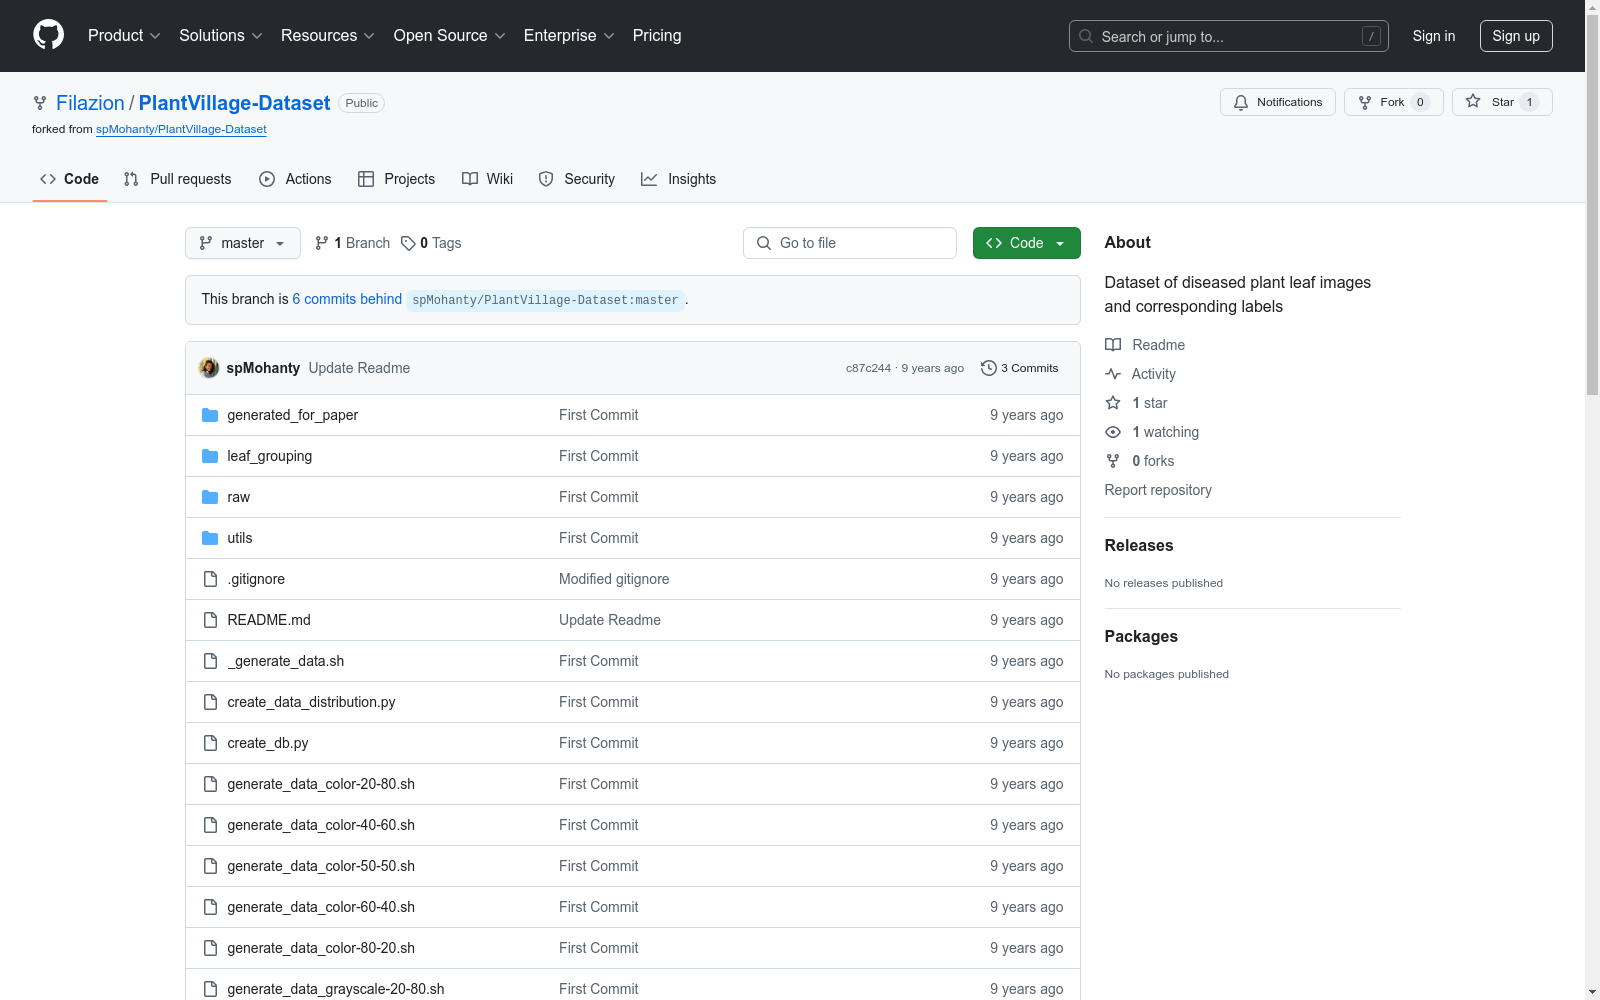Open generate_data_color-50-50.sh file

pos(321,866)
